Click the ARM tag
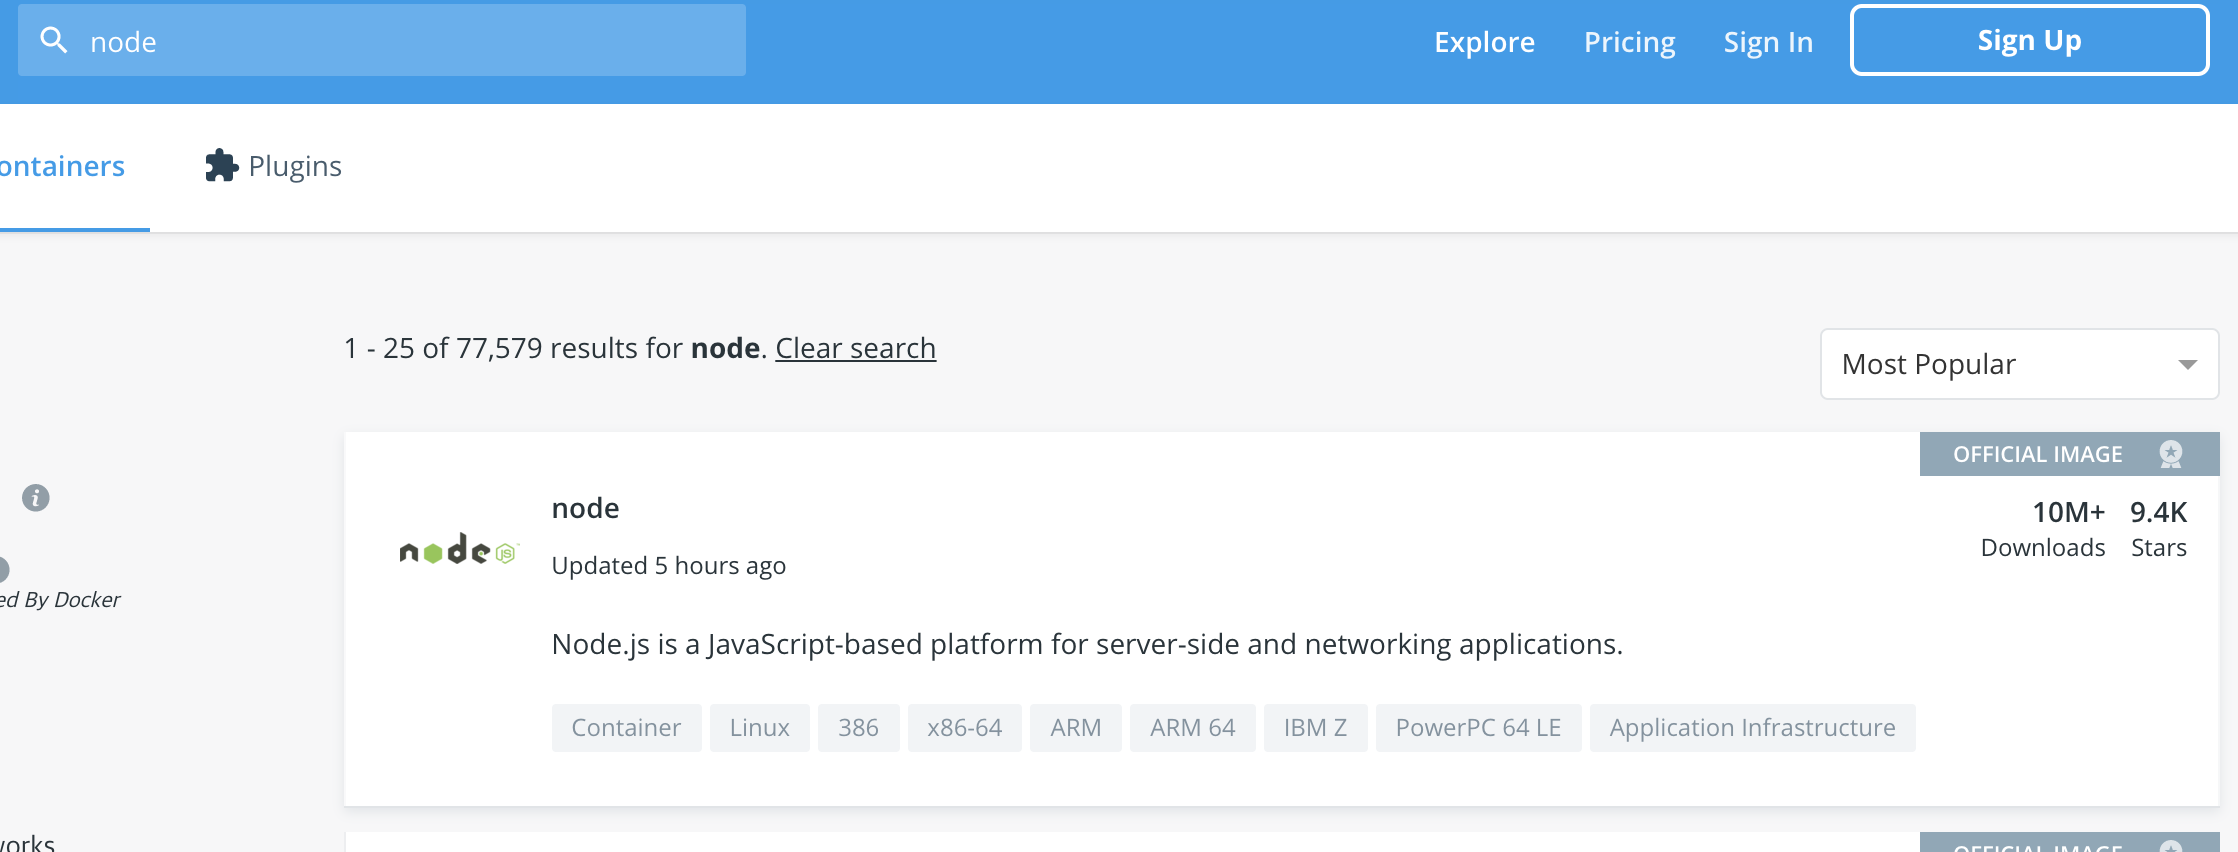This screenshot has height=852, width=2238. pos(1075,728)
